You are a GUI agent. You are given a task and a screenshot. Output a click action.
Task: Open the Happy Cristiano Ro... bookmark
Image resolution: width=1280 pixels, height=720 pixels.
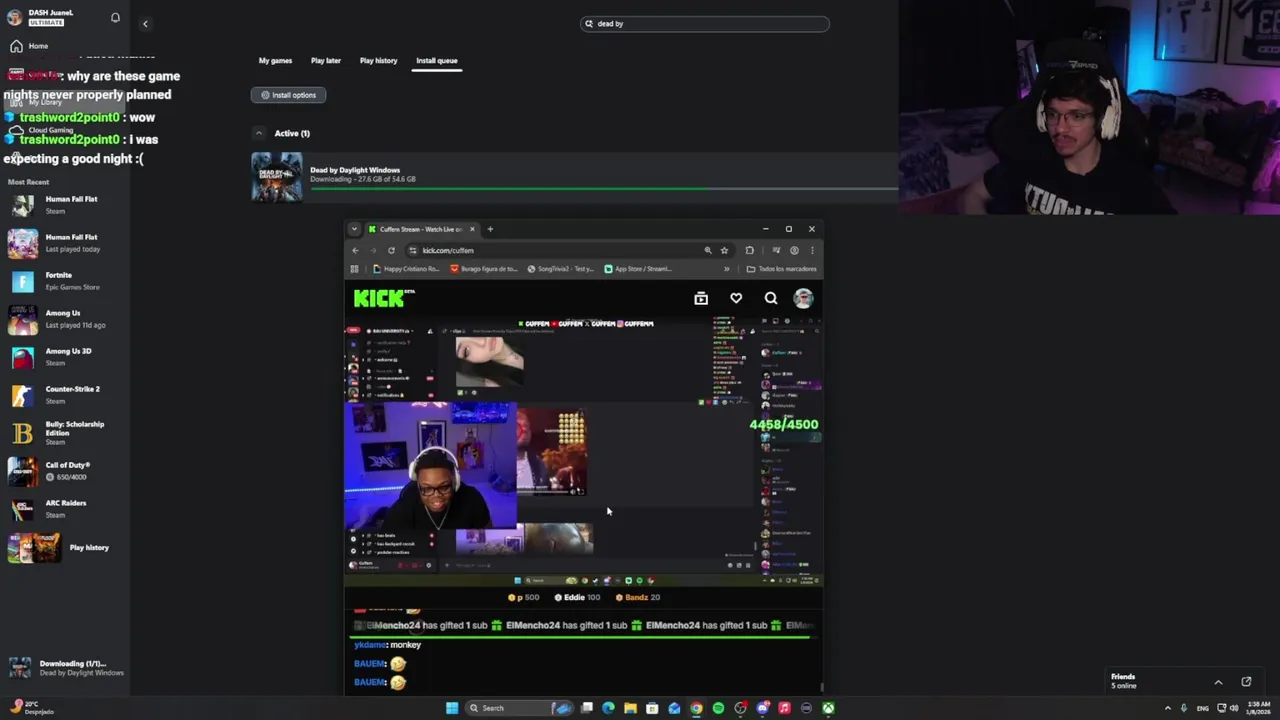click(x=406, y=269)
